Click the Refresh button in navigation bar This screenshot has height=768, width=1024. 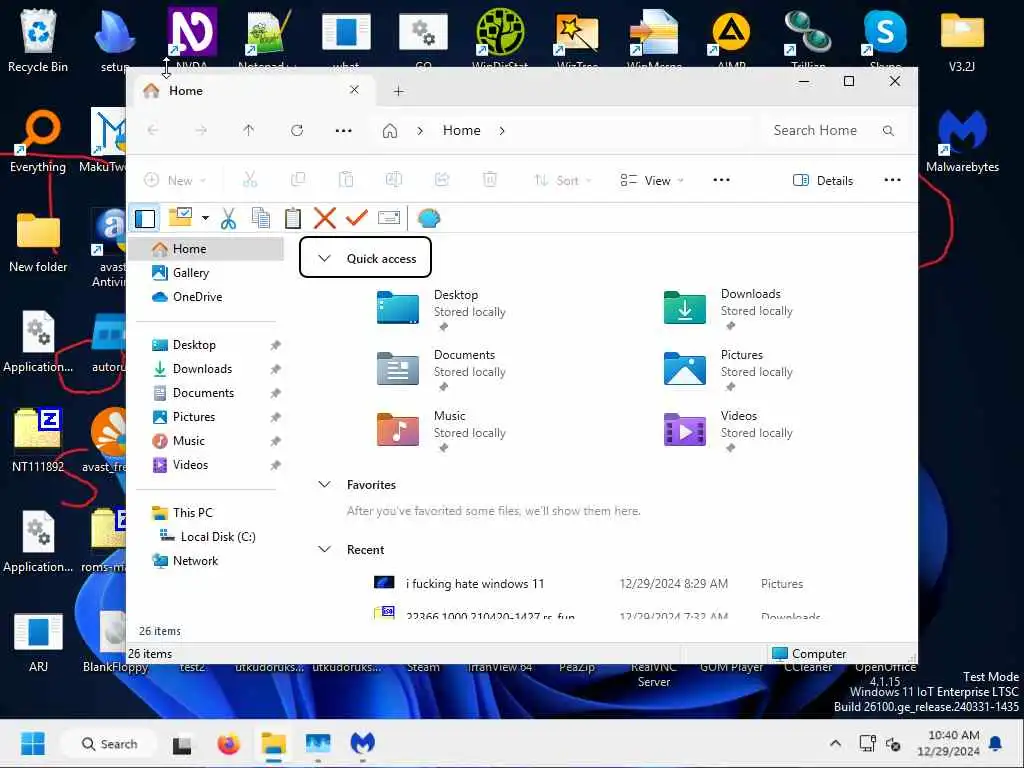pos(297,131)
